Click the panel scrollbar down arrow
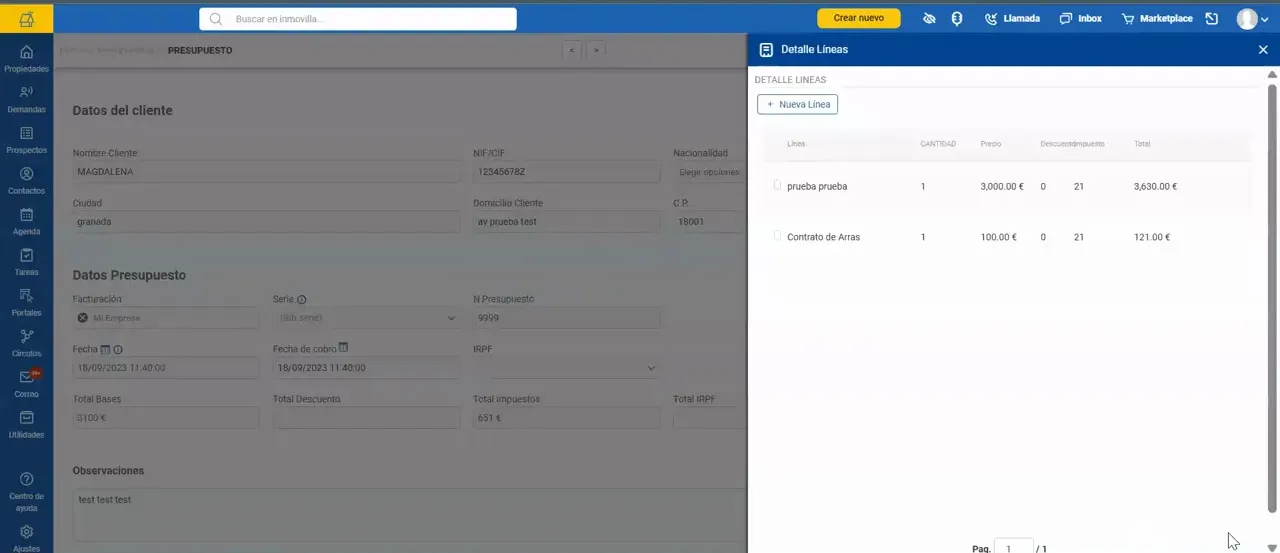1280x553 pixels. pos(1273,546)
